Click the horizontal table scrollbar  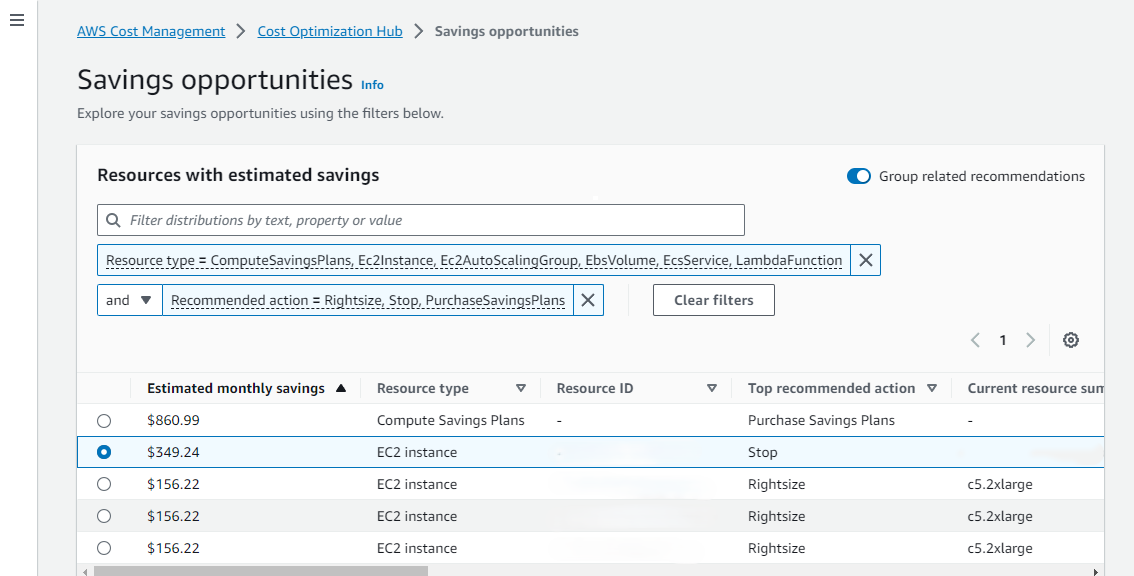[261, 572]
